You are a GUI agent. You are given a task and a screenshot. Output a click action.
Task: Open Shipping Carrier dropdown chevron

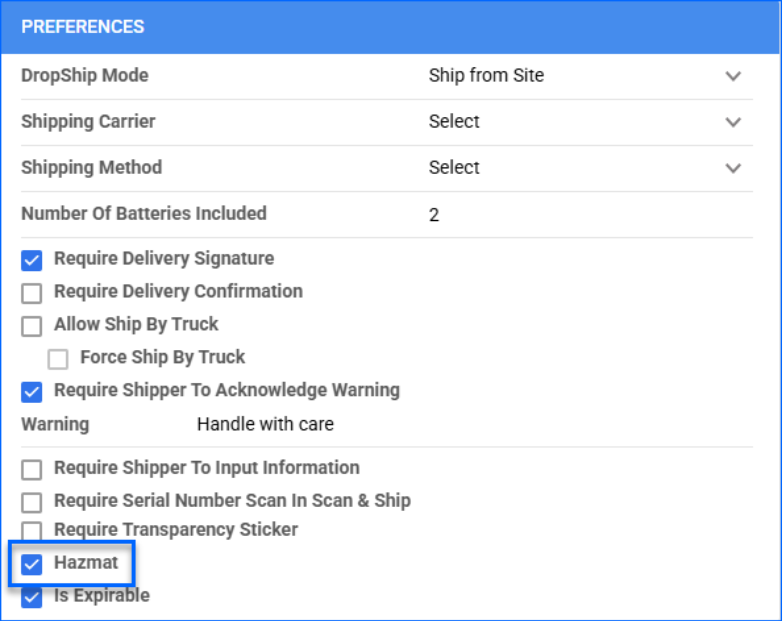point(733,122)
